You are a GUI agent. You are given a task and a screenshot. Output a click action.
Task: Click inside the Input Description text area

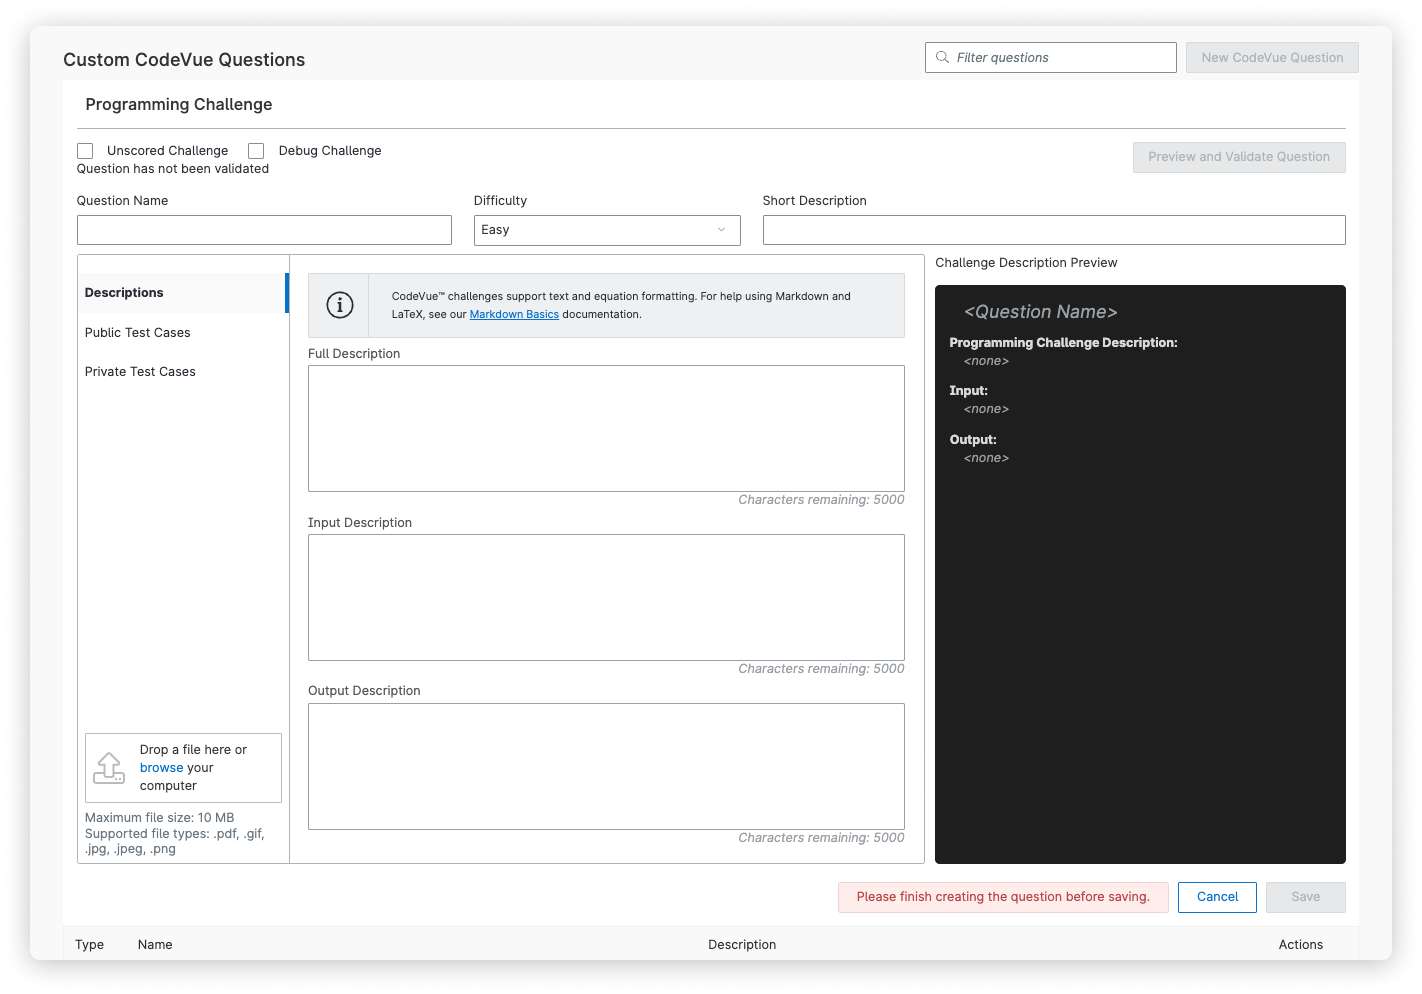pos(606,597)
